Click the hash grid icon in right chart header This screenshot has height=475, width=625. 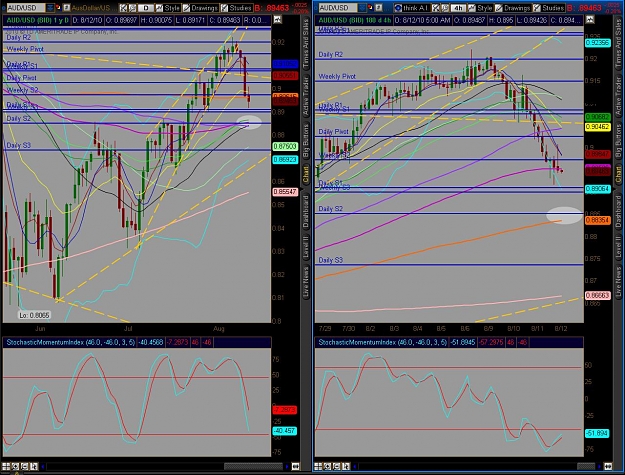coord(378,8)
